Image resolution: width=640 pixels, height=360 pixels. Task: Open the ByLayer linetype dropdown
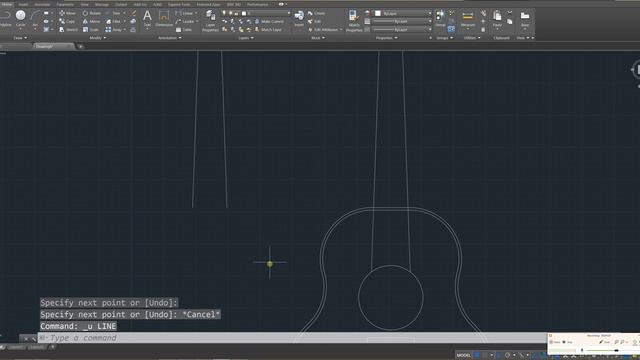tap(403, 29)
